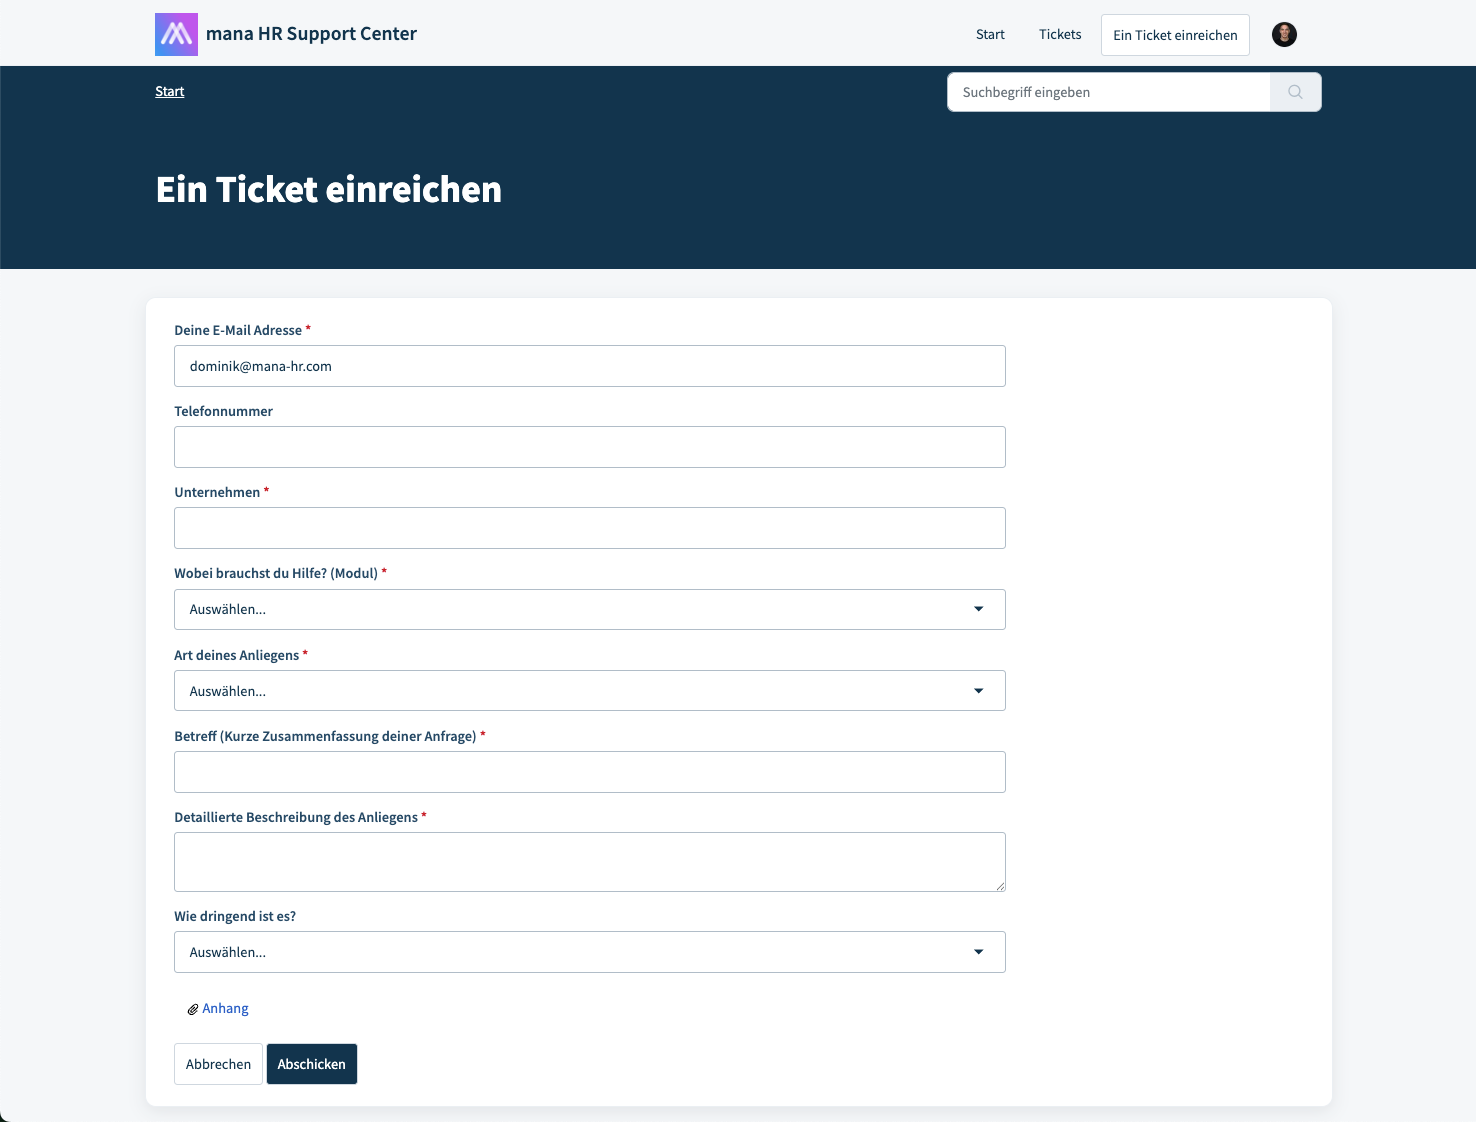1476x1122 pixels.
Task: Click the E-Mail Adresse input field
Action: 590,366
